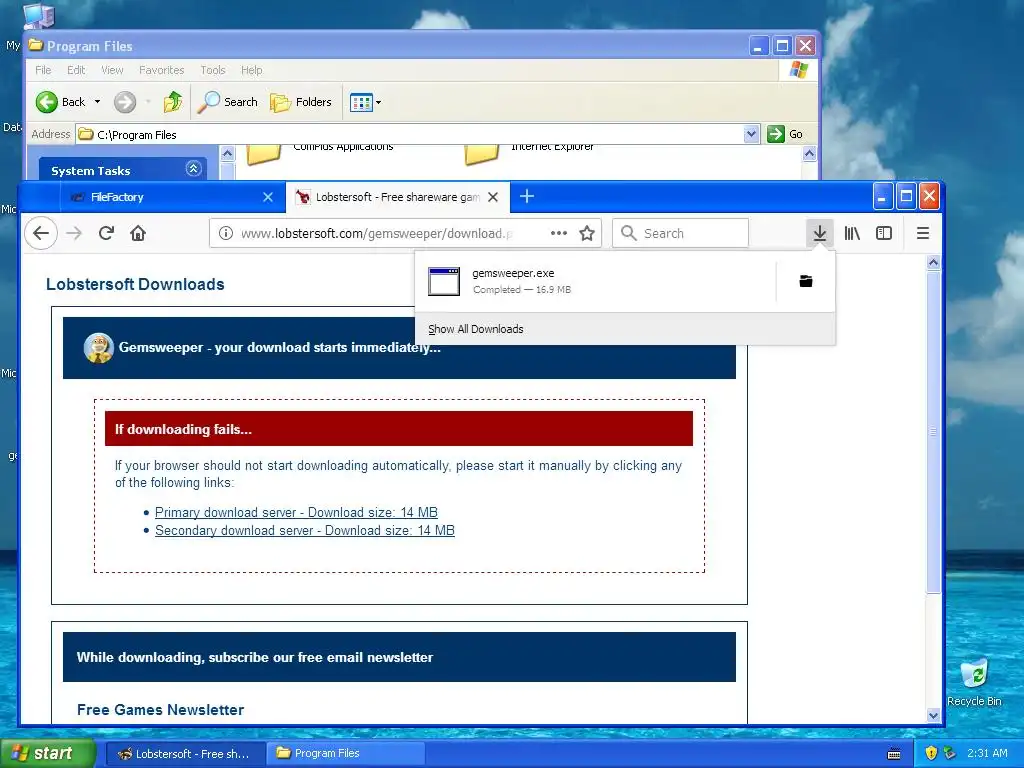Screen dimensions: 1024x768
Task: Toggle Firefox downloads panel arrow
Action: click(820, 233)
